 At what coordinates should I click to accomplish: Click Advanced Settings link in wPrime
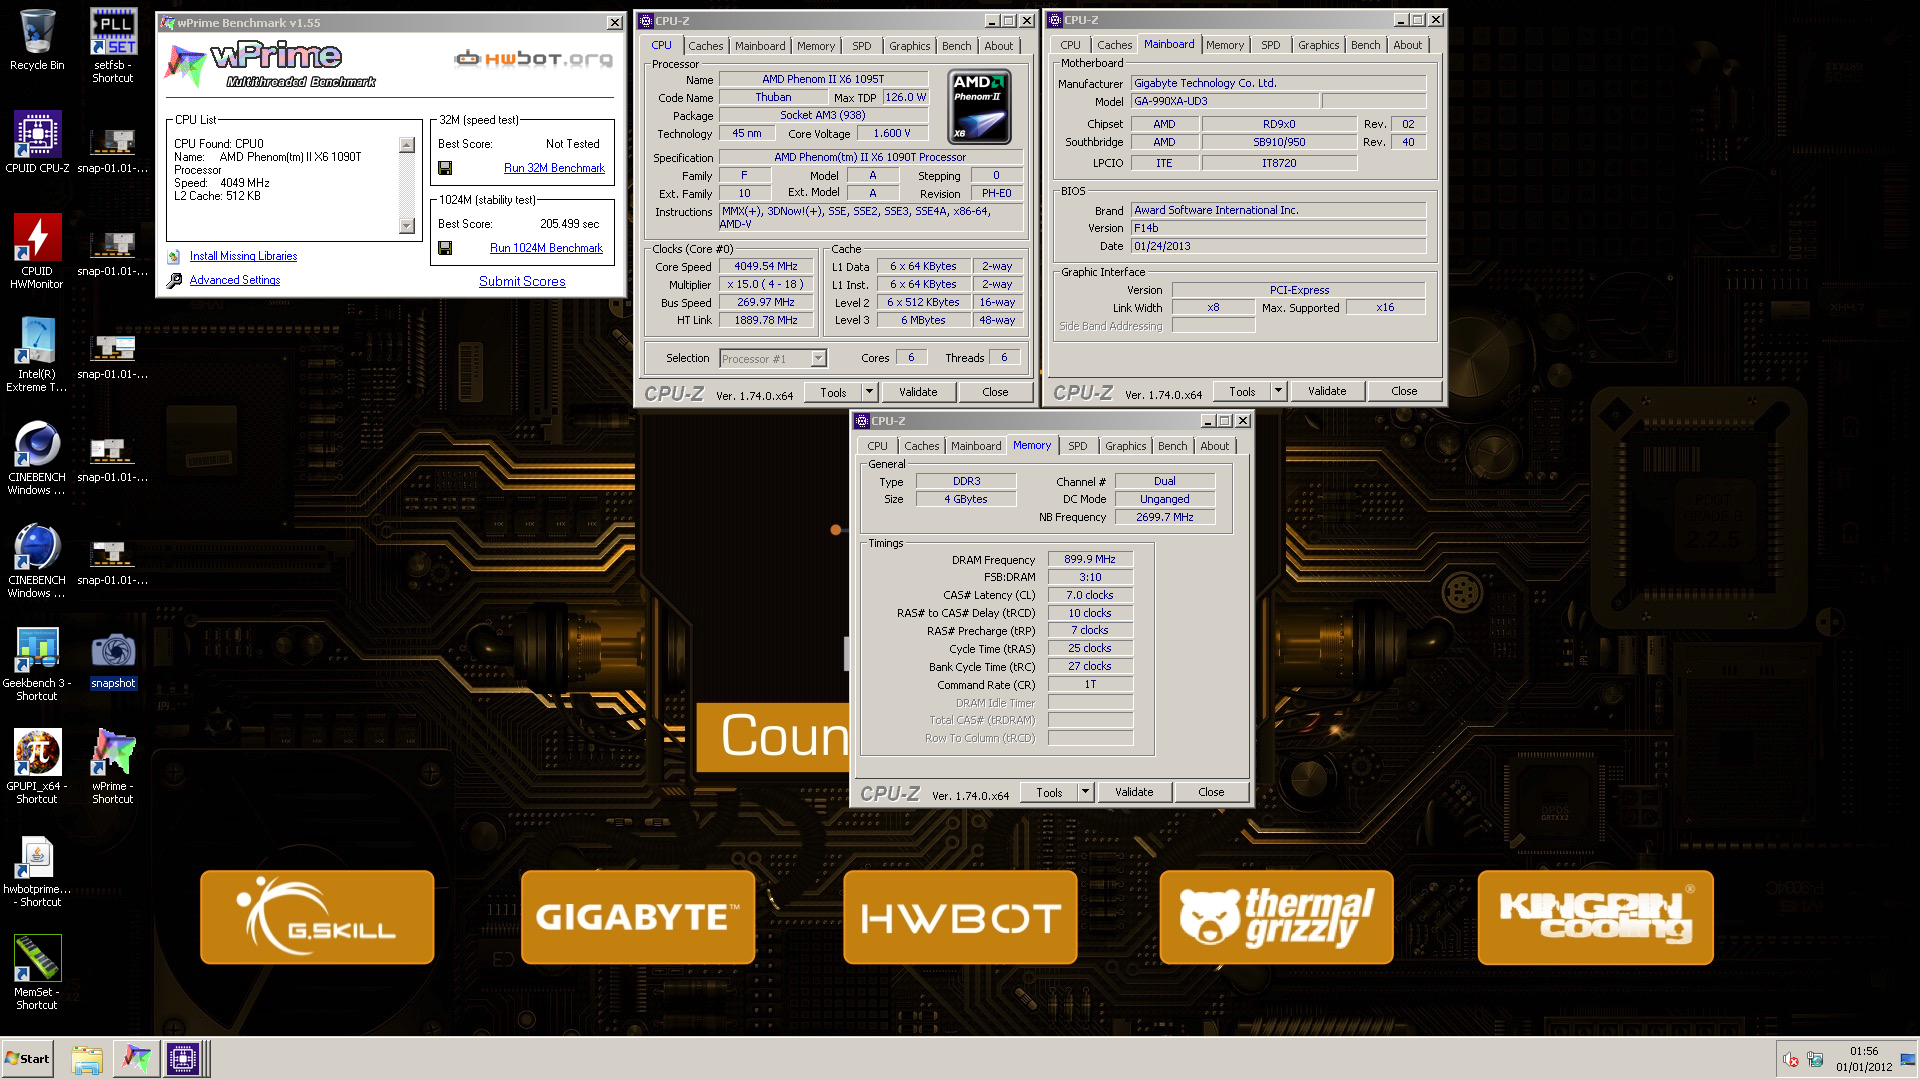point(235,281)
